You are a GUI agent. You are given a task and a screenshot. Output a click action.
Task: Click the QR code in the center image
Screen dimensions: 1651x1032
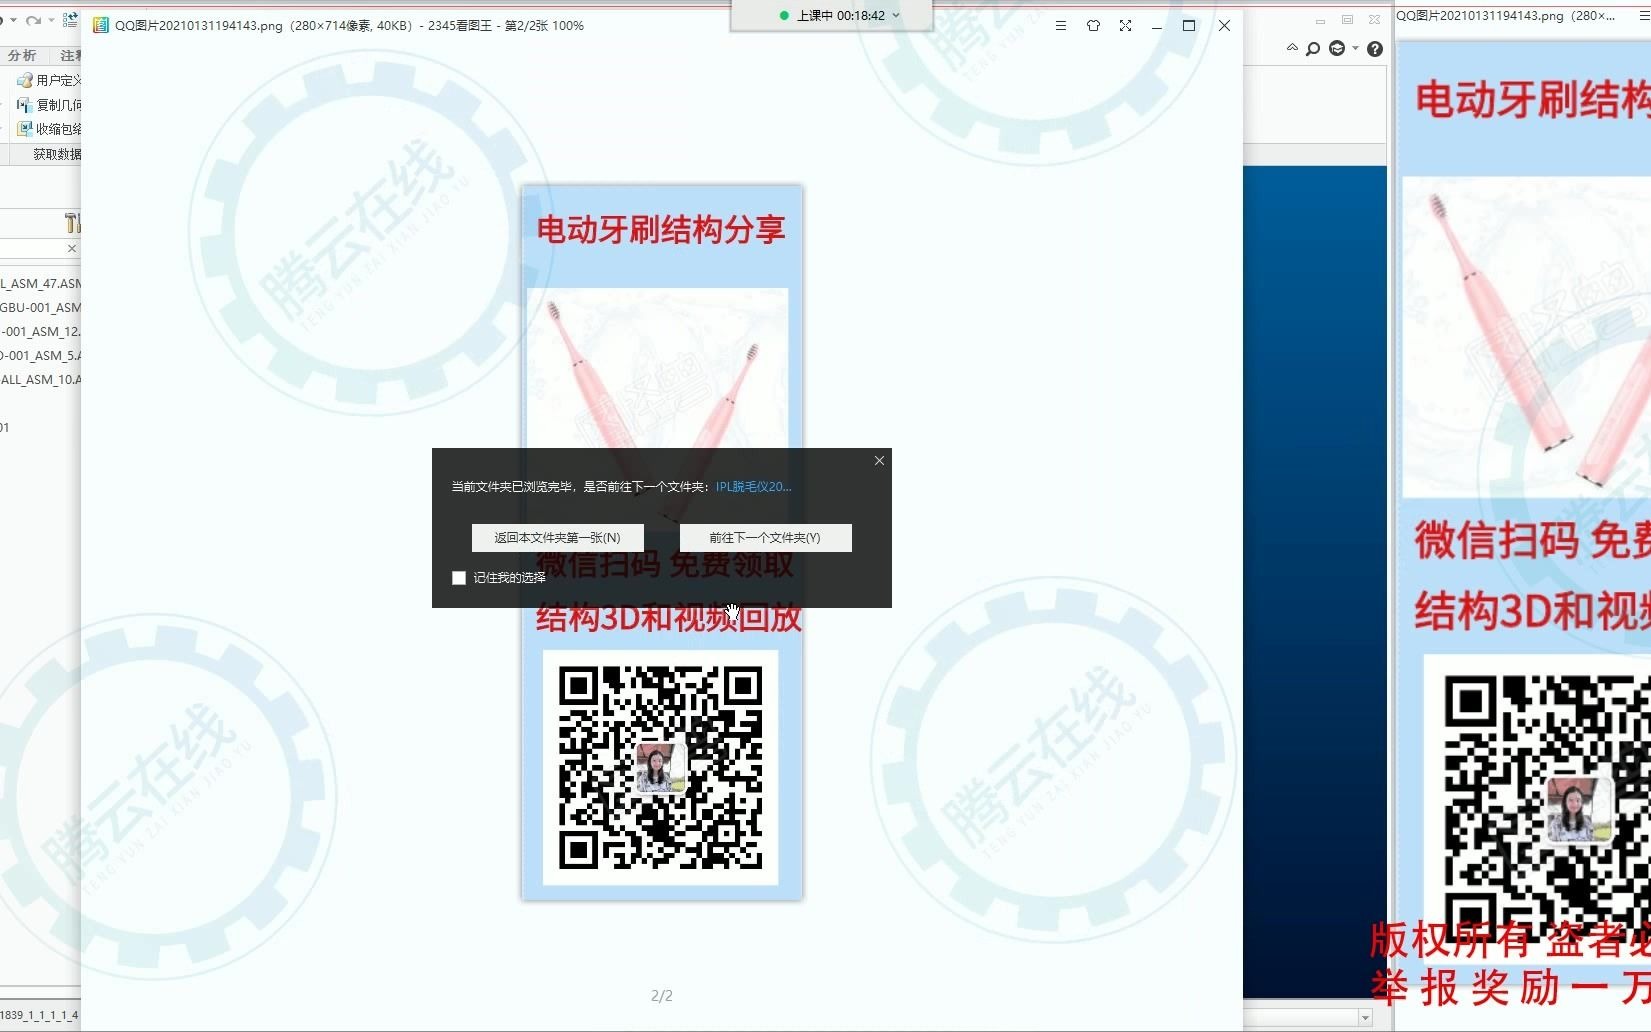pos(660,768)
